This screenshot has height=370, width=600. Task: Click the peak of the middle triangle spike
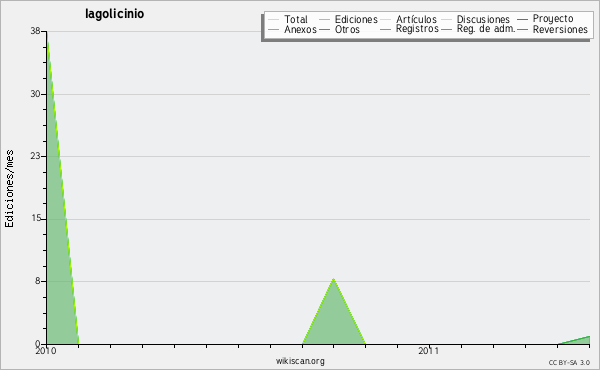334,279
